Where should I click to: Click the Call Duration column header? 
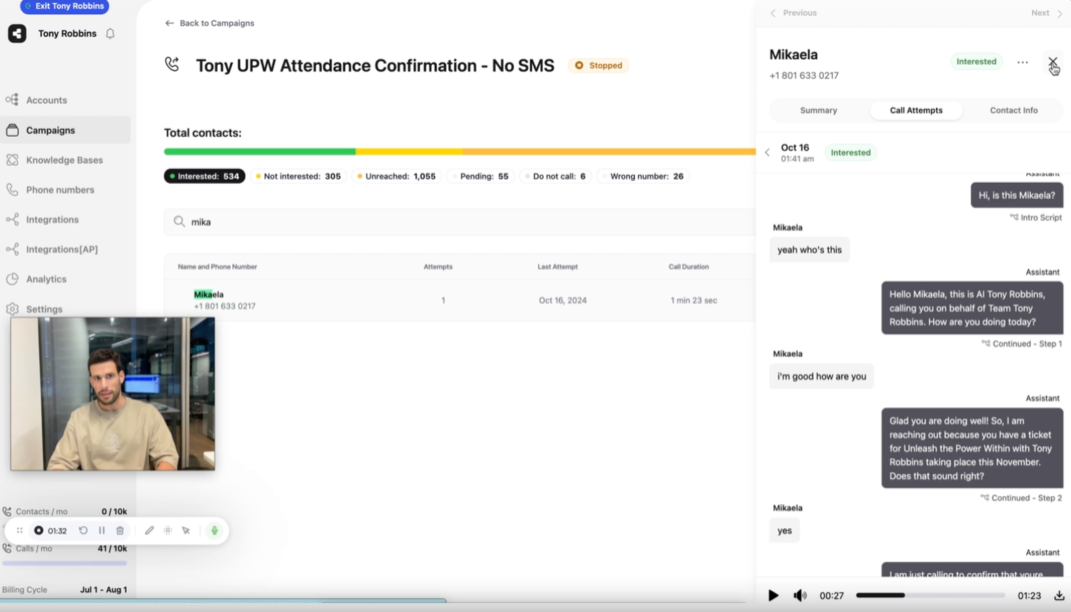(x=688, y=267)
